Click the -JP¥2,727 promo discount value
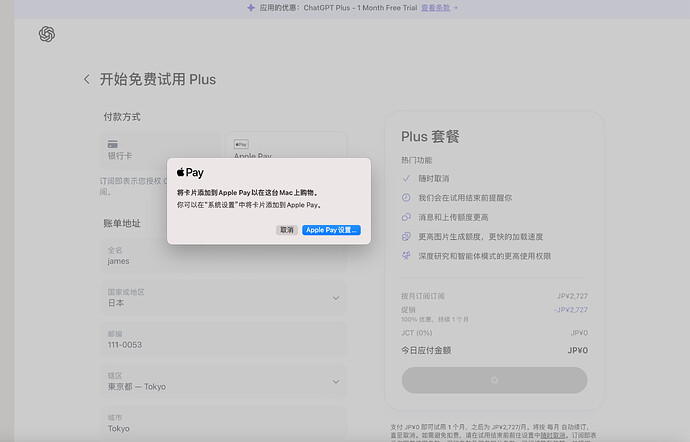Screen dimensions: 690x442 tap(571, 309)
